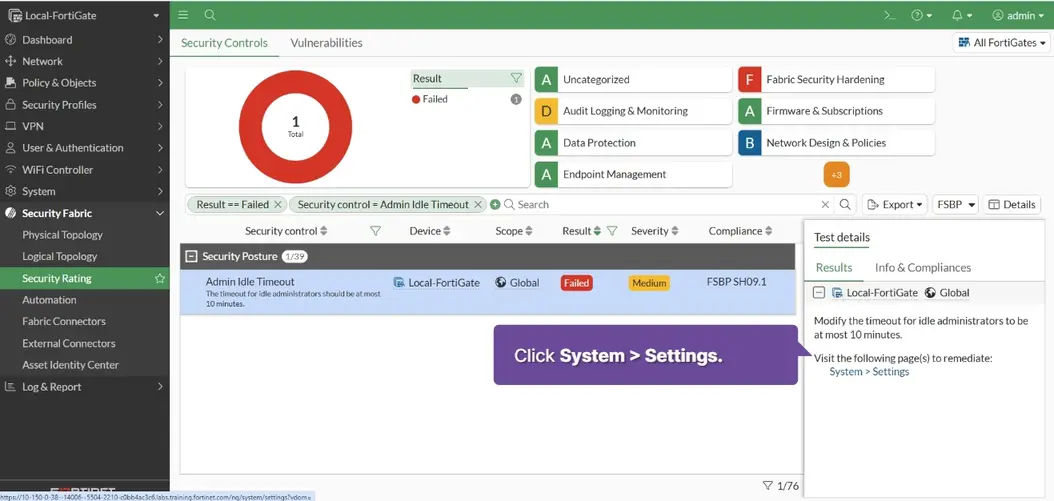
Task: Filter the Result column with funnel icon
Action: click(612, 231)
